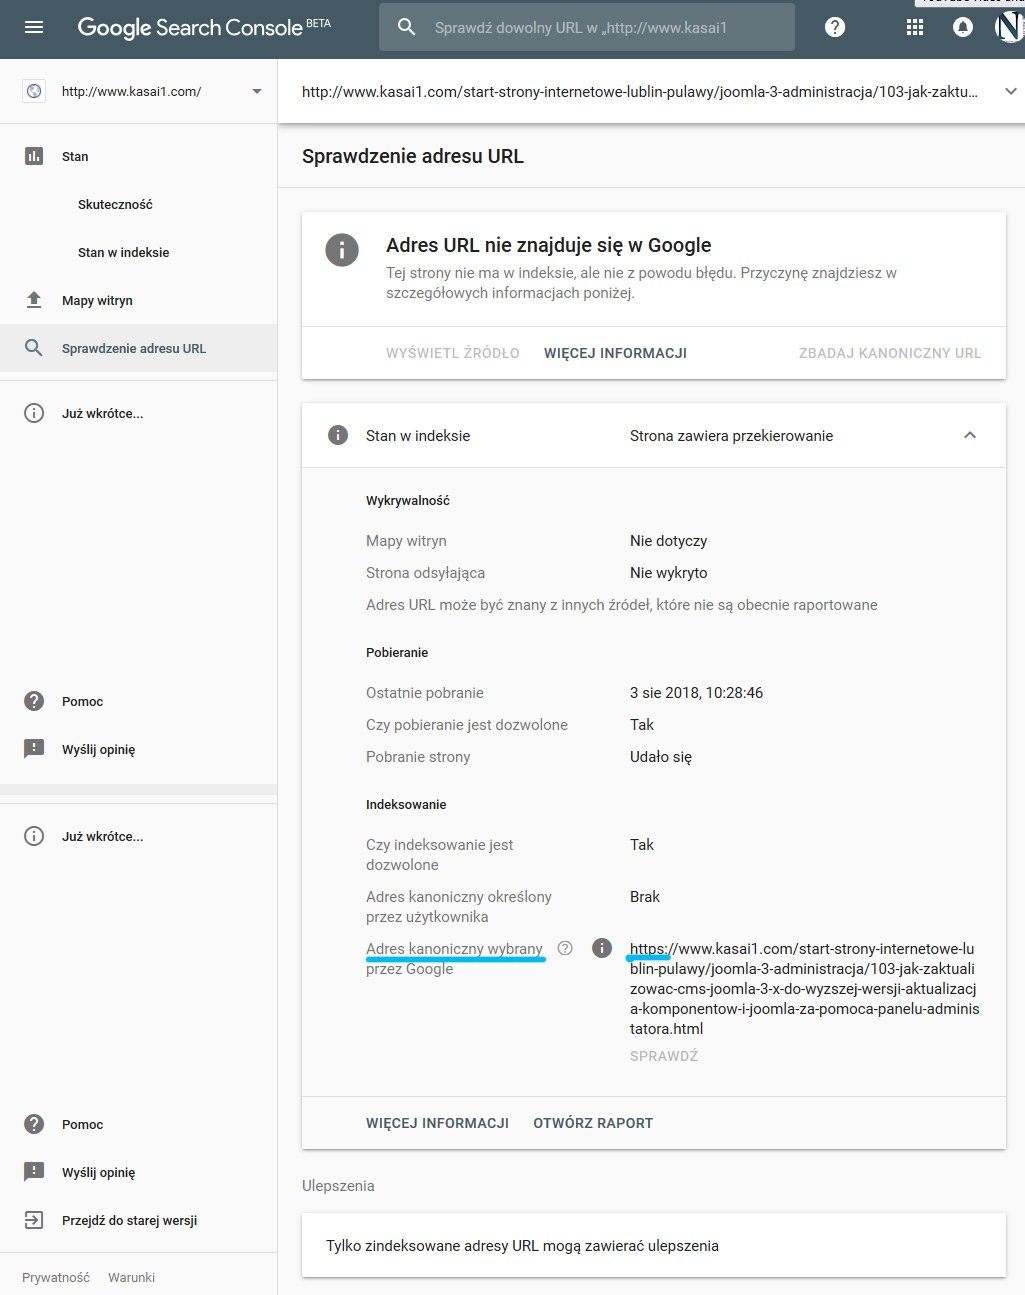Click the 'Nie dotyczy' value
This screenshot has height=1295, width=1025.
pos(668,540)
